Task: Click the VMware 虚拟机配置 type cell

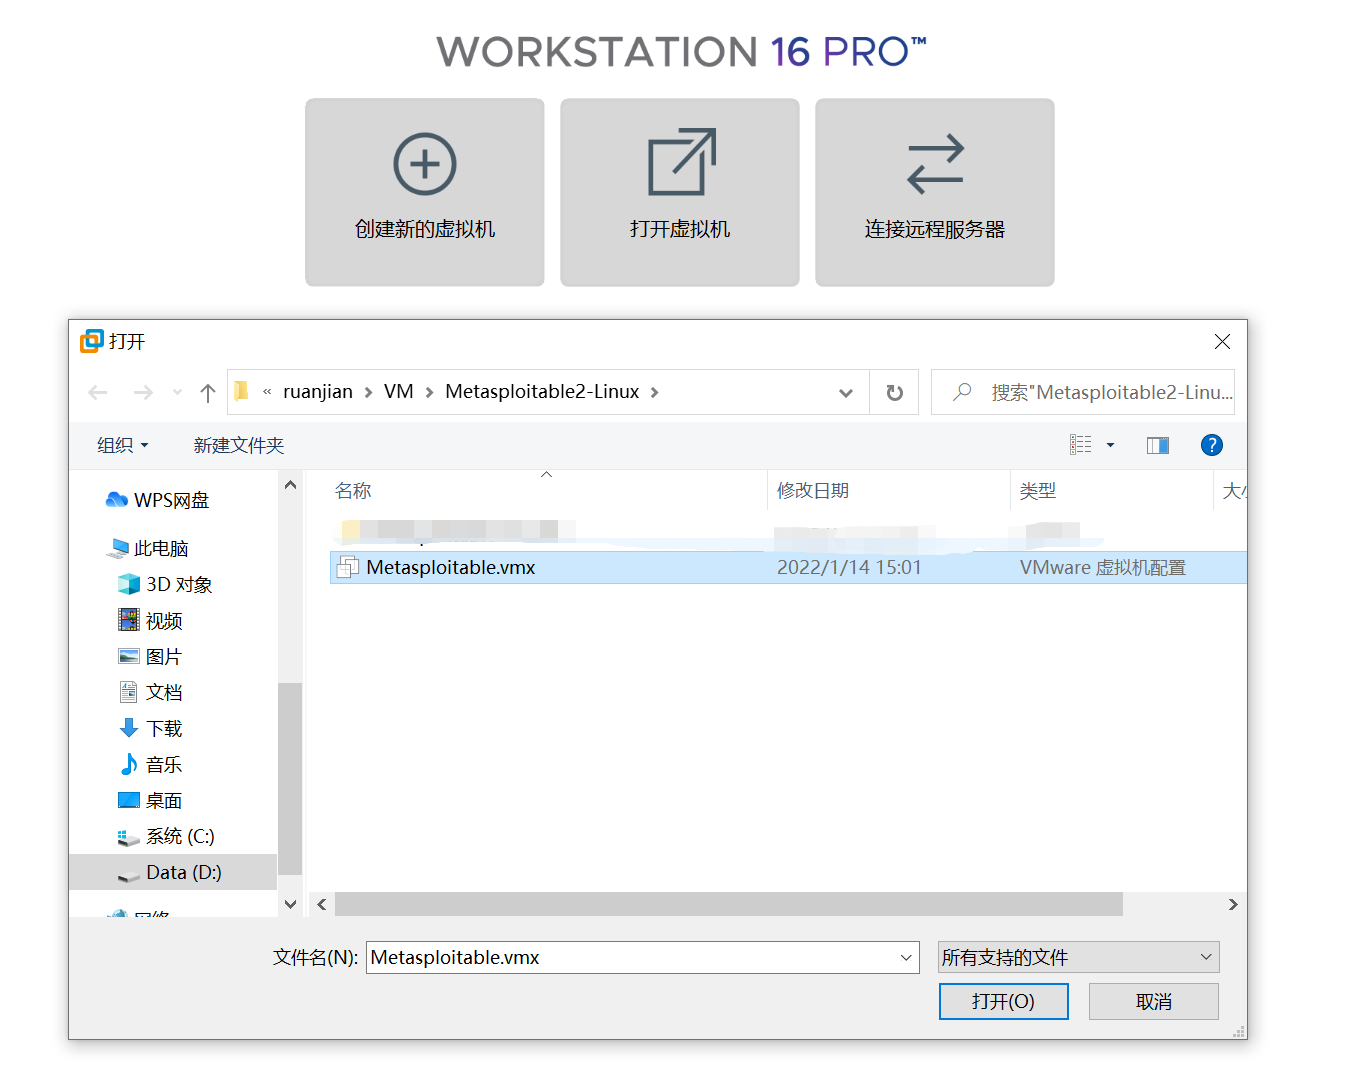Action: point(1102,567)
